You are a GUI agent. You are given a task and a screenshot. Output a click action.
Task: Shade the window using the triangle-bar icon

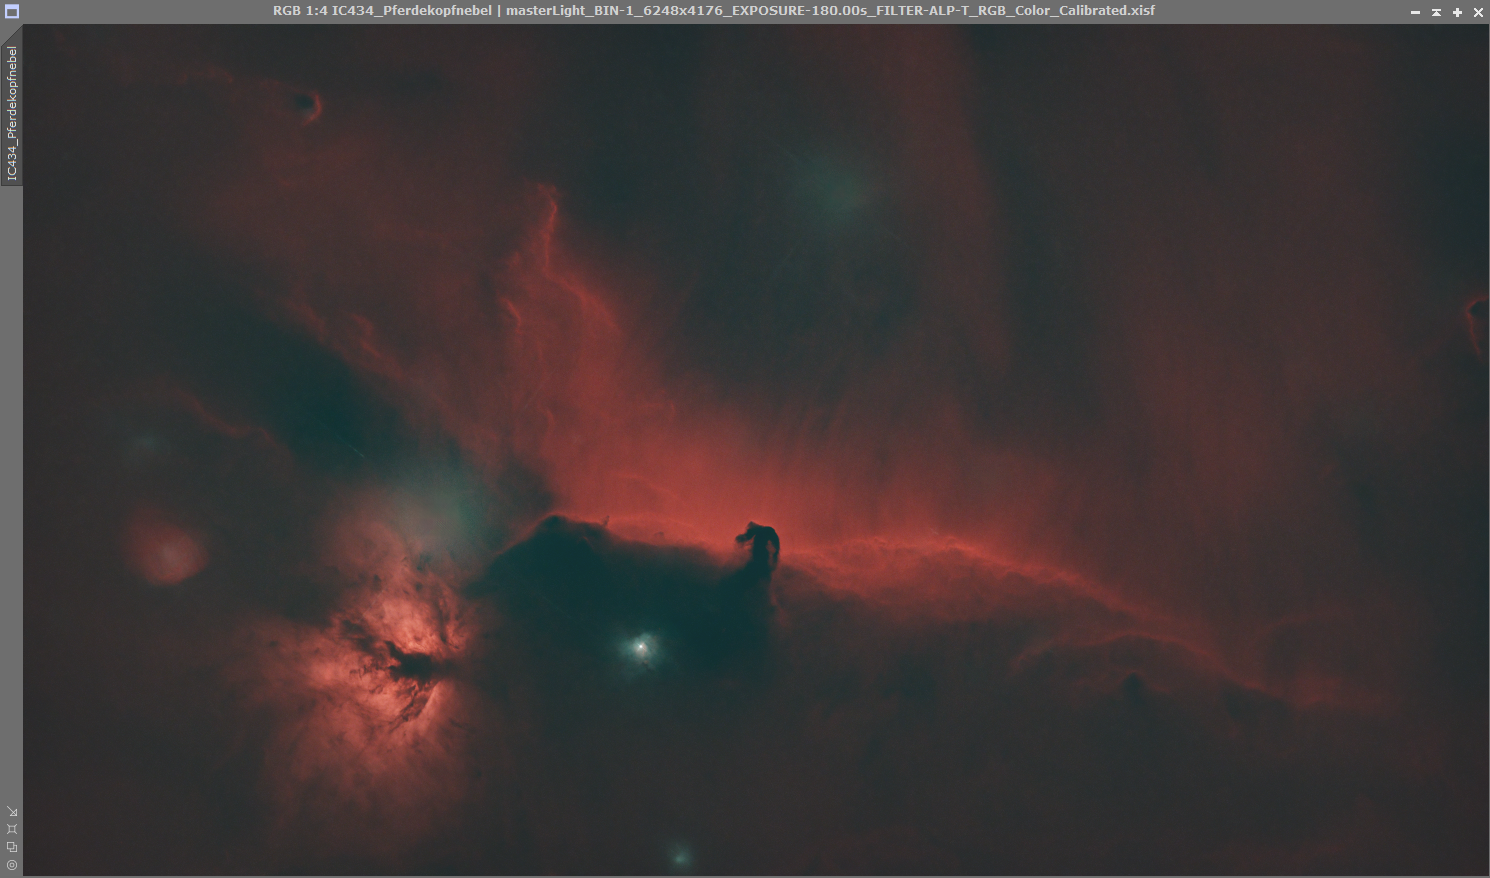1436,12
